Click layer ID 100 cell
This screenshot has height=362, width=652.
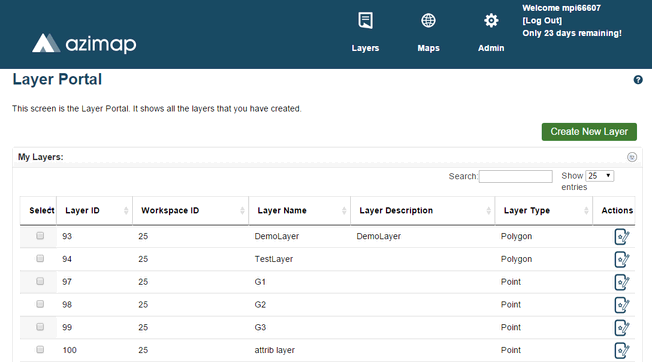69,350
